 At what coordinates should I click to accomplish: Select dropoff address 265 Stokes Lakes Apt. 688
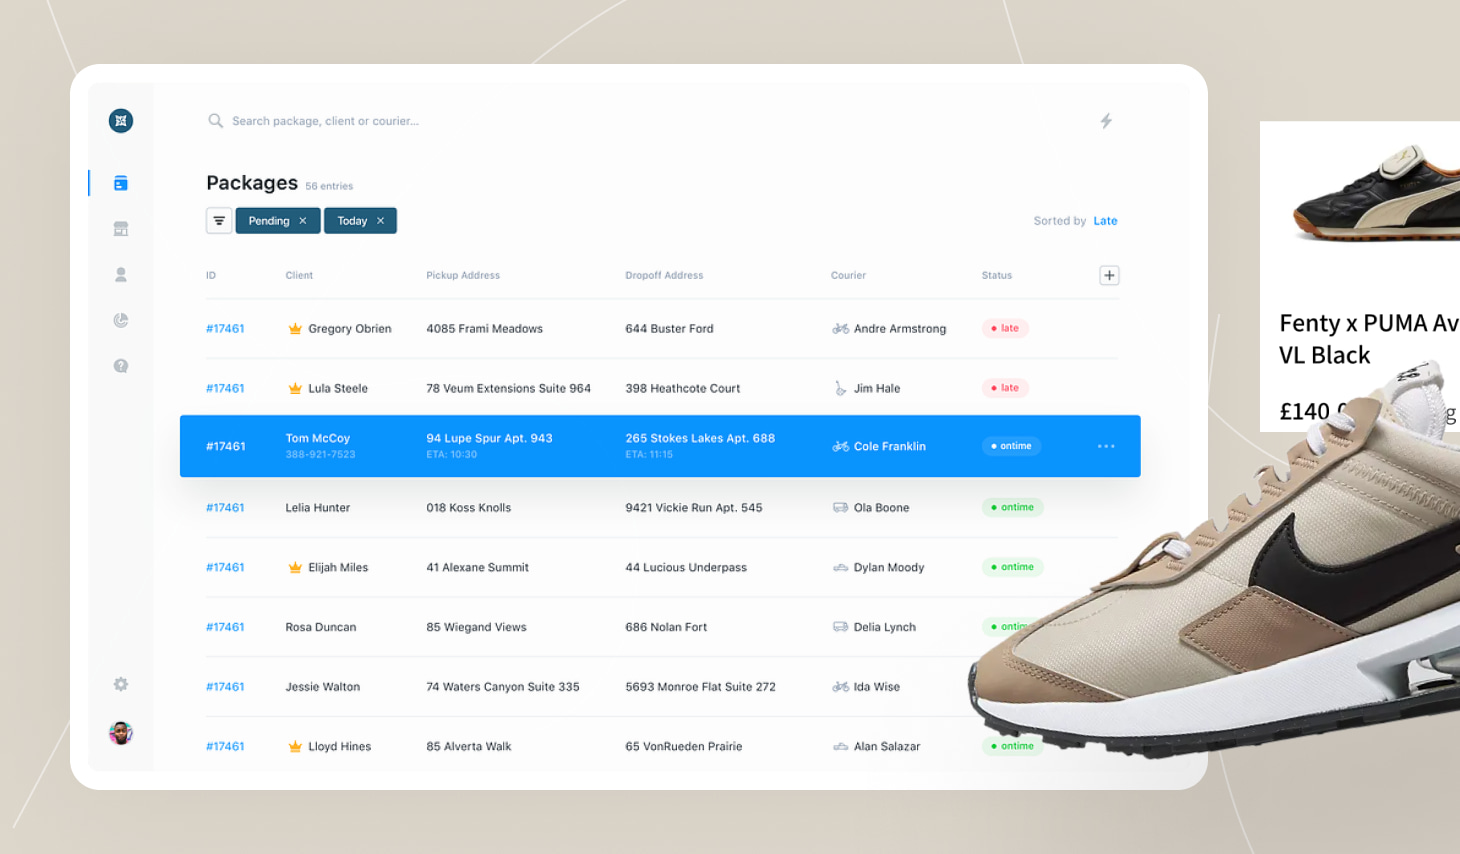coord(700,438)
